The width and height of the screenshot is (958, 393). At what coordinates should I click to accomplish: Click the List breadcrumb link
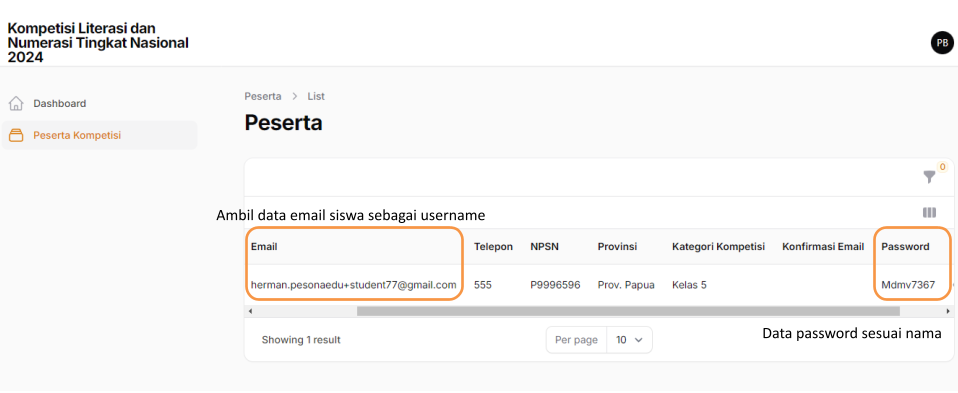click(316, 97)
